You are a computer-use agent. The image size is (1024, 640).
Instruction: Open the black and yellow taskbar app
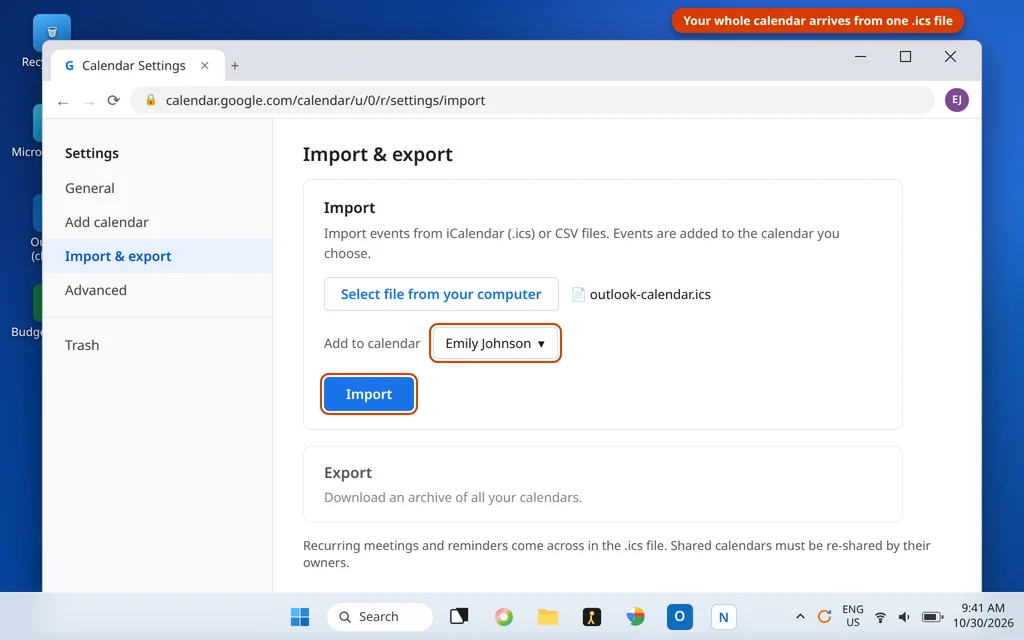(x=592, y=616)
